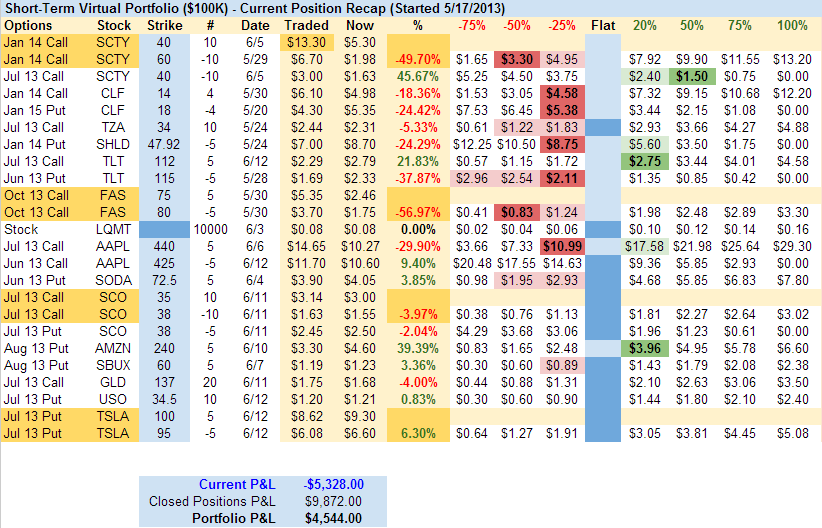This screenshot has height=528, width=822.
Task: Click the Traded column header
Action: pos(306,24)
